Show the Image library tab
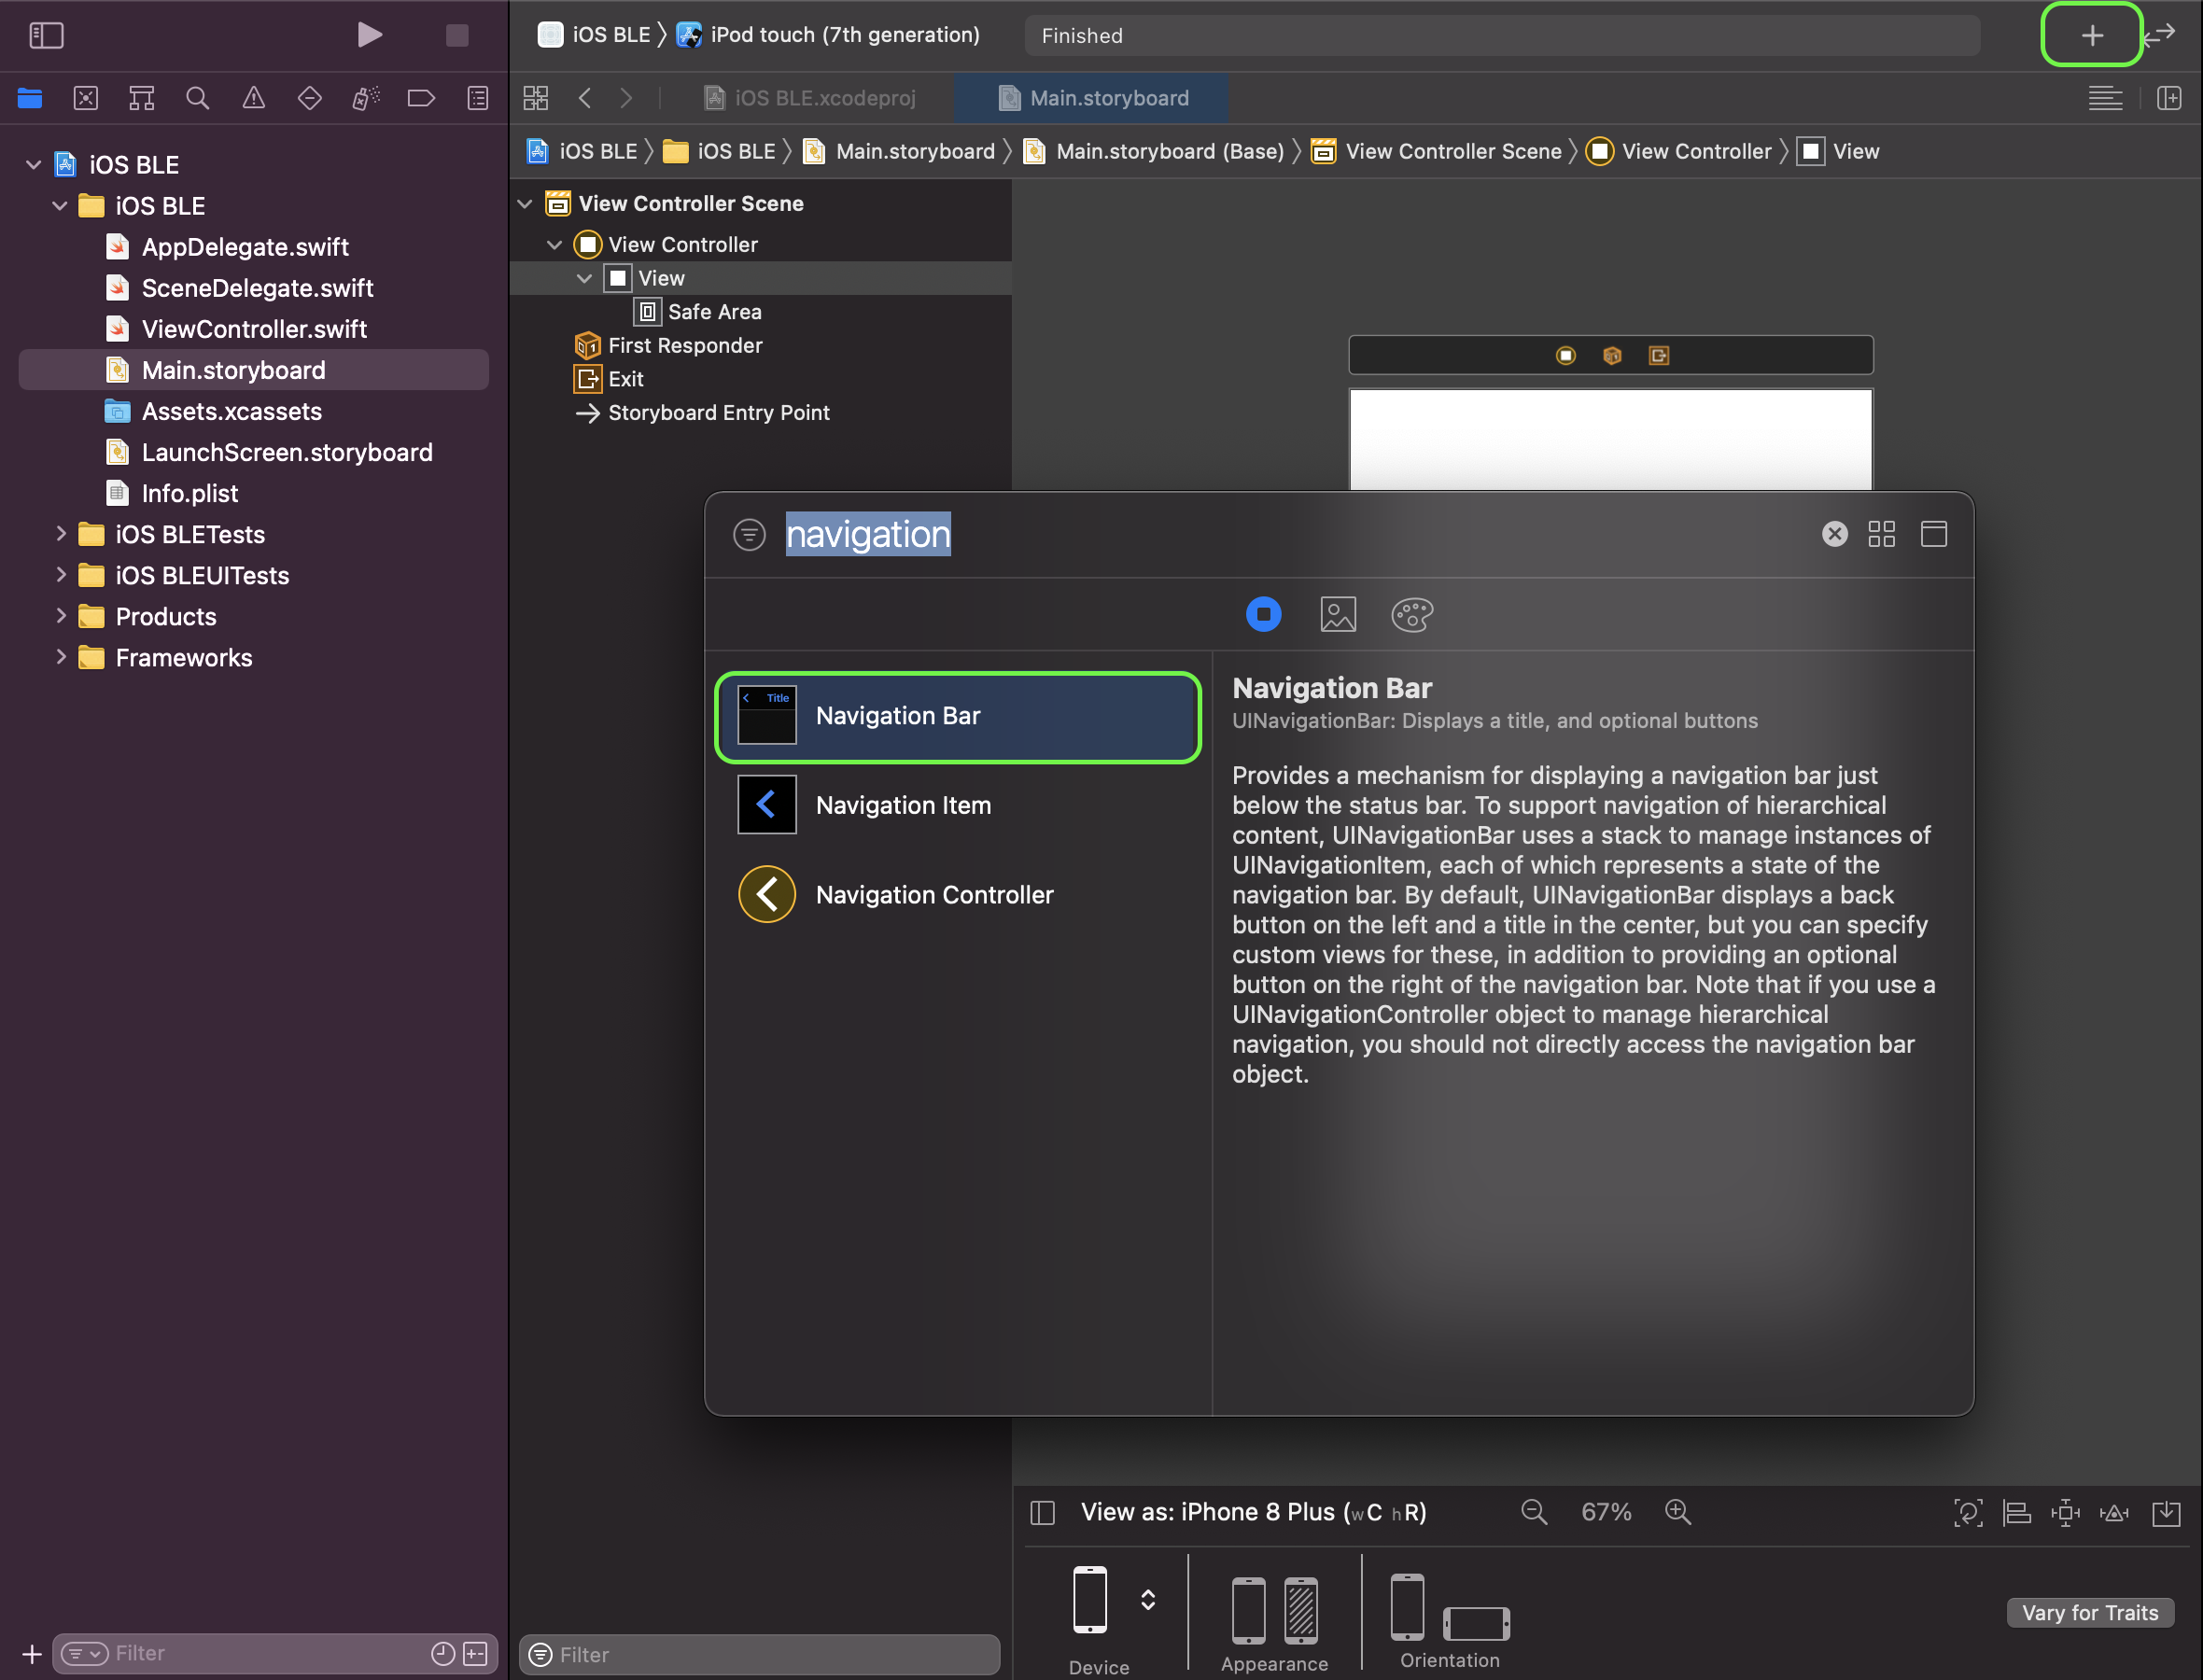Screen dimensions: 2203x1680 coord(1338,614)
